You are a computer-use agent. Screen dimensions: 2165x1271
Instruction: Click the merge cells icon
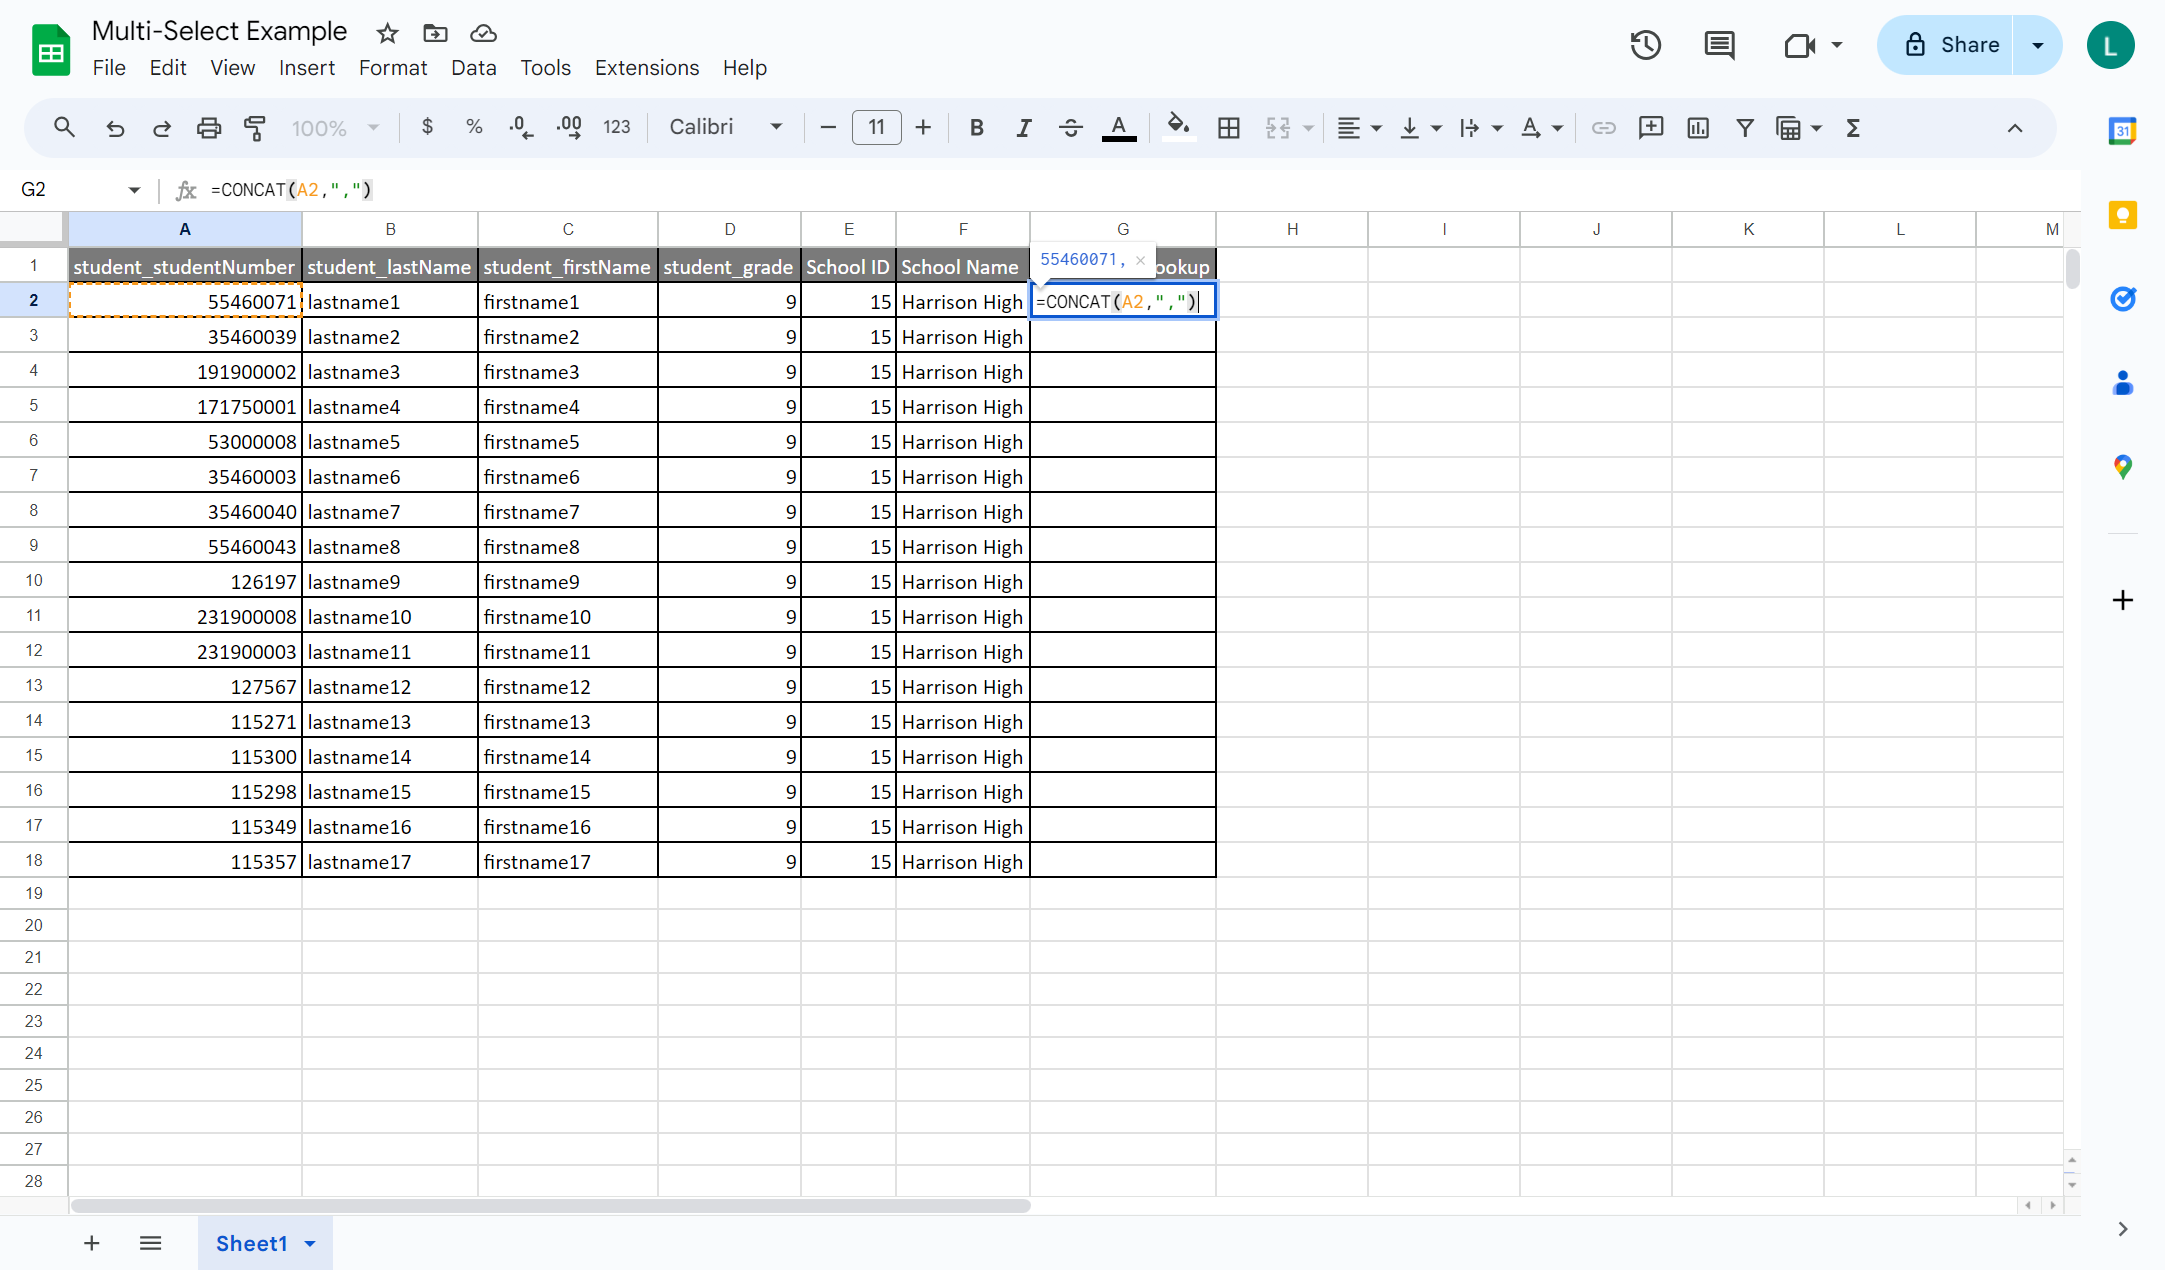click(1278, 128)
